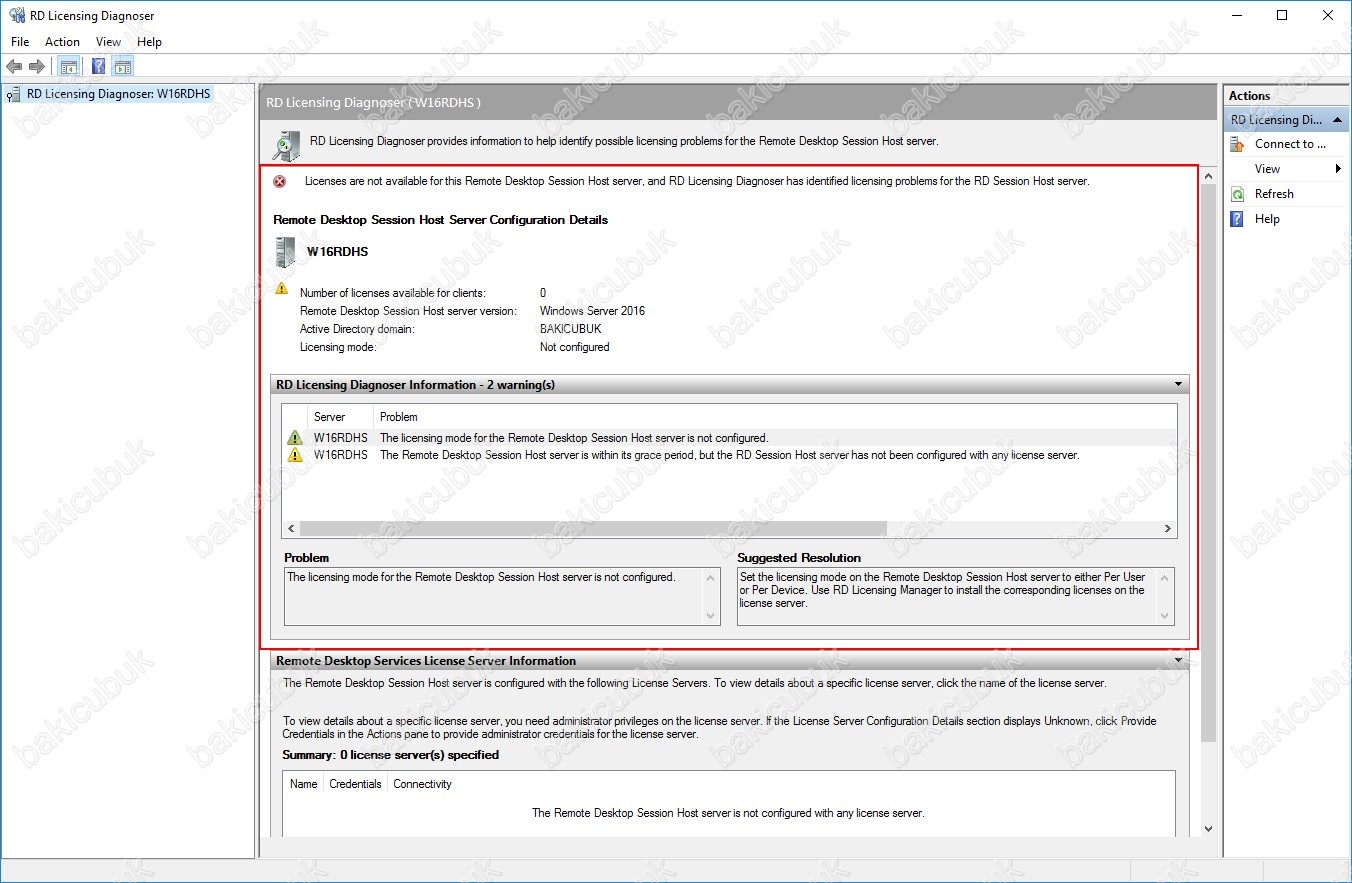Image resolution: width=1352 pixels, height=883 pixels.
Task: Select the server icon in the console tree
Action: (x=14, y=94)
